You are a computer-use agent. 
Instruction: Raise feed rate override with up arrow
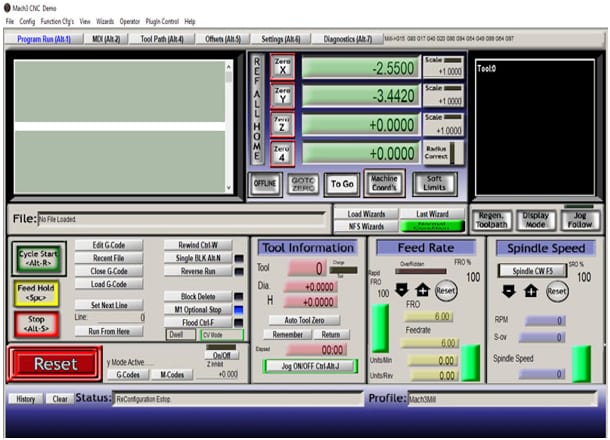[x=422, y=290]
